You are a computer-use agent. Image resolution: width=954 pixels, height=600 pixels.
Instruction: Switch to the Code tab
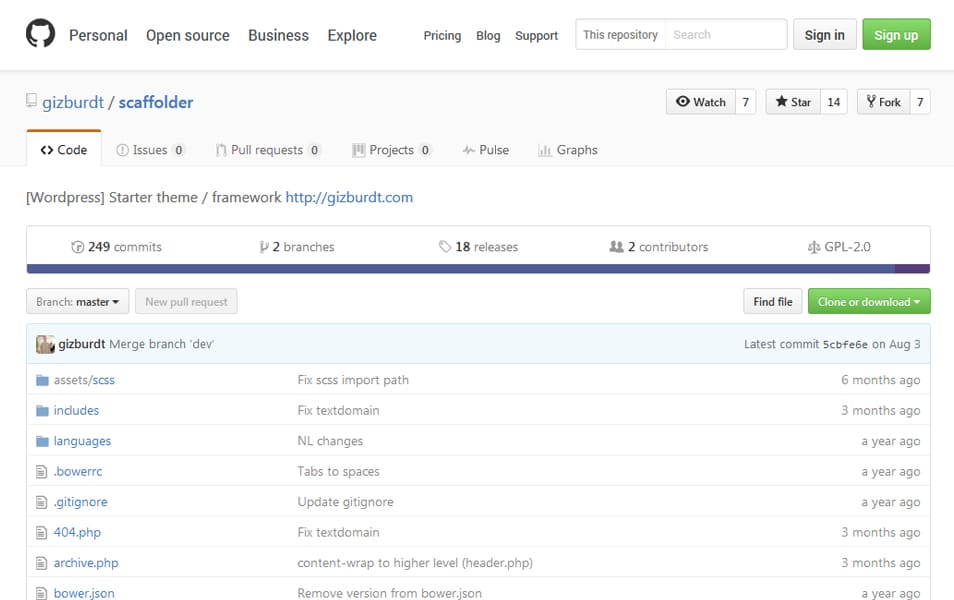[x=64, y=150]
